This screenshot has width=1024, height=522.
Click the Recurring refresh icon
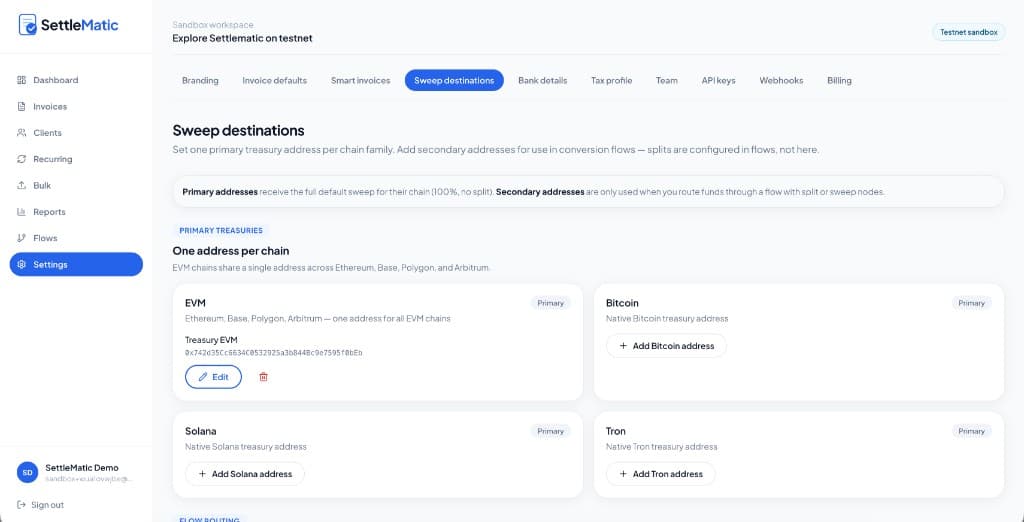[x=22, y=159]
